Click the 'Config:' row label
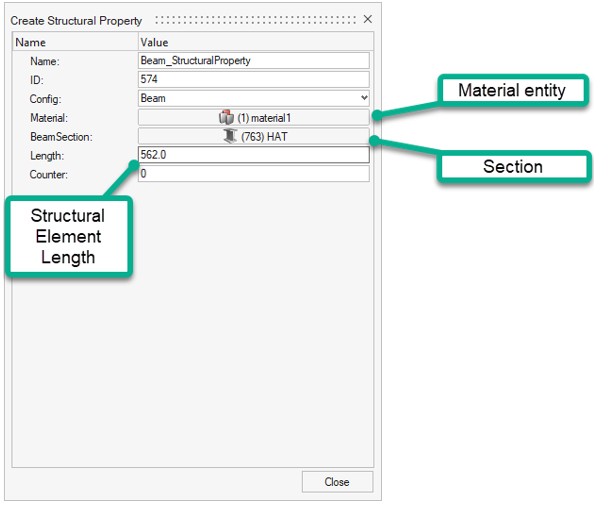This screenshot has height=506, width=598. 45,99
